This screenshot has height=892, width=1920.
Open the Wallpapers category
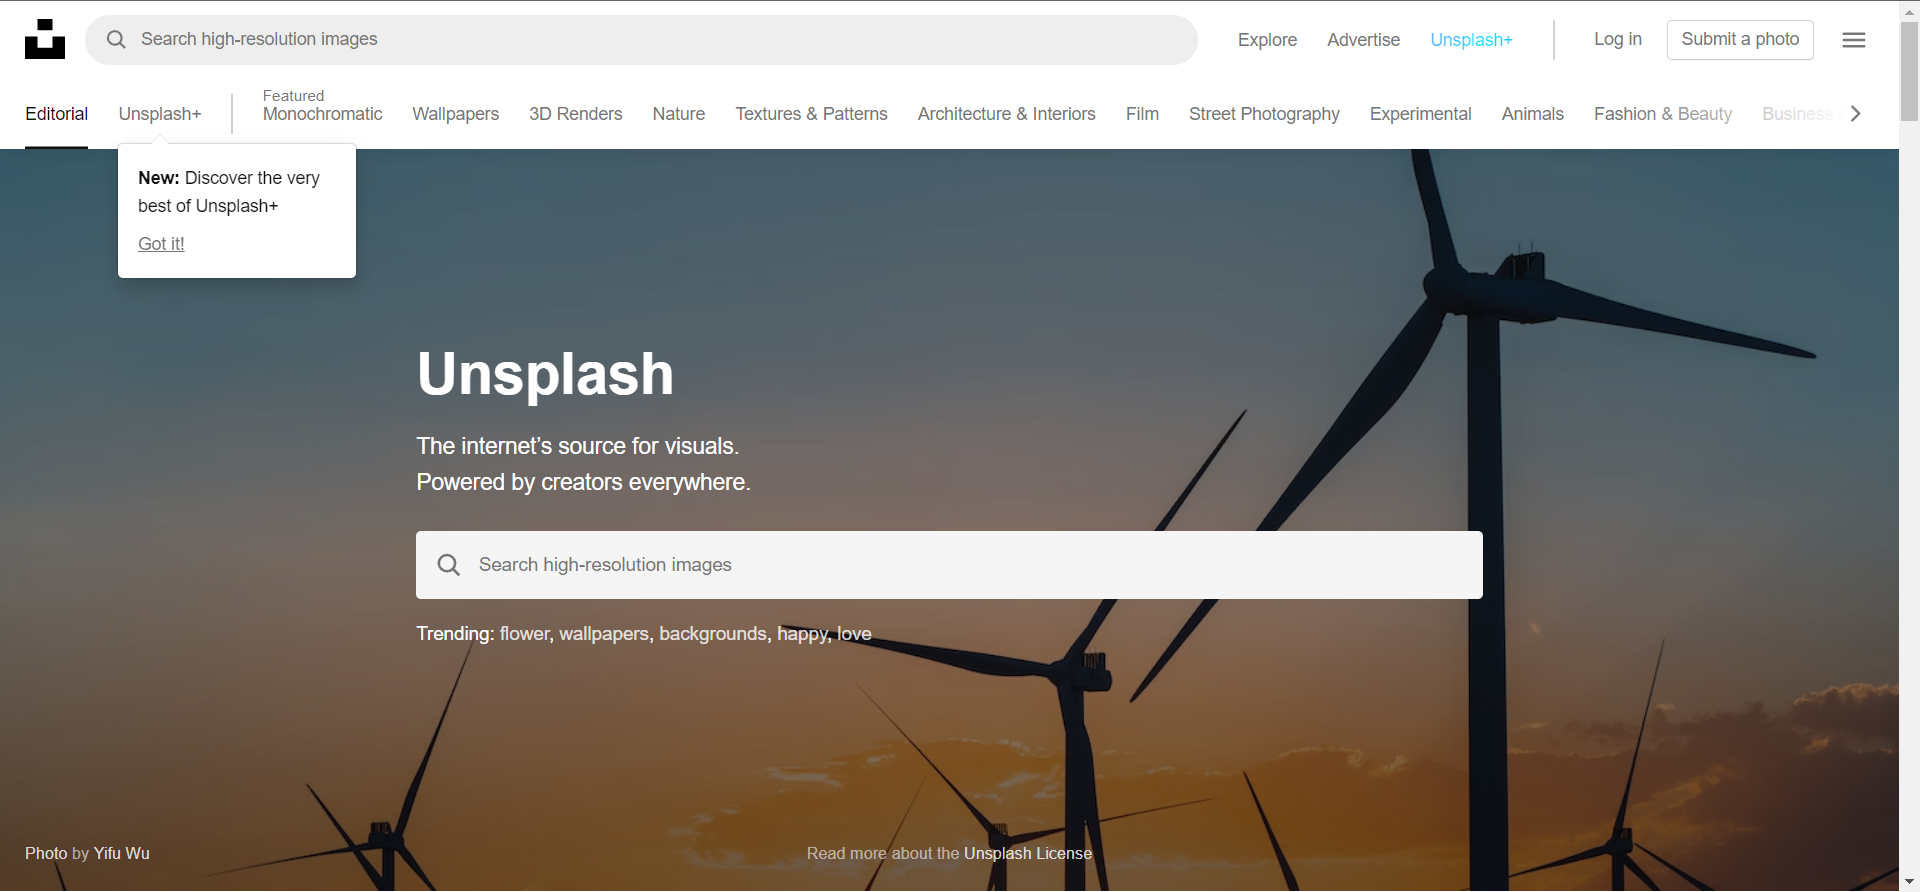[455, 114]
